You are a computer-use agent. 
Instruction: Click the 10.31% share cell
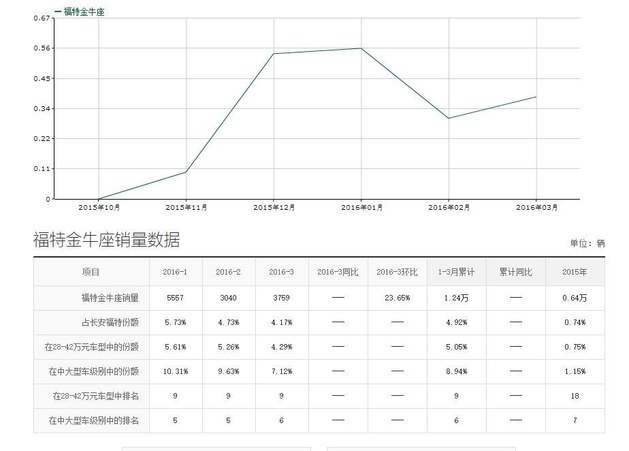tap(175, 371)
